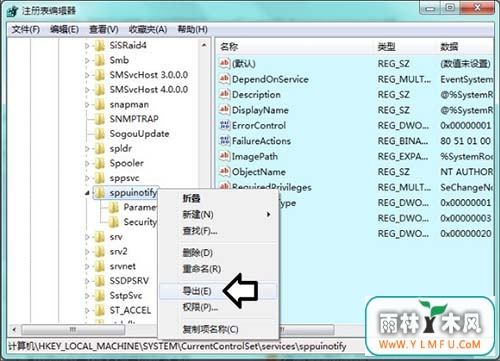Viewport: 500px width, 361px height.
Task: Collapse the sppuinotify key
Action: [87, 193]
